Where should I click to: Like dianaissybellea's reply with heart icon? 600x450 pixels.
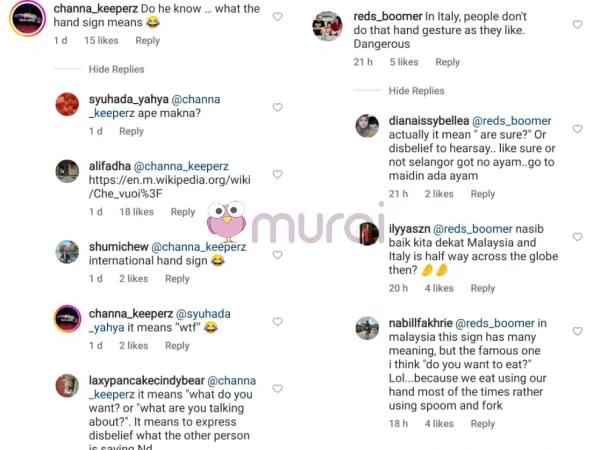pyautogui.click(x=578, y=126)
